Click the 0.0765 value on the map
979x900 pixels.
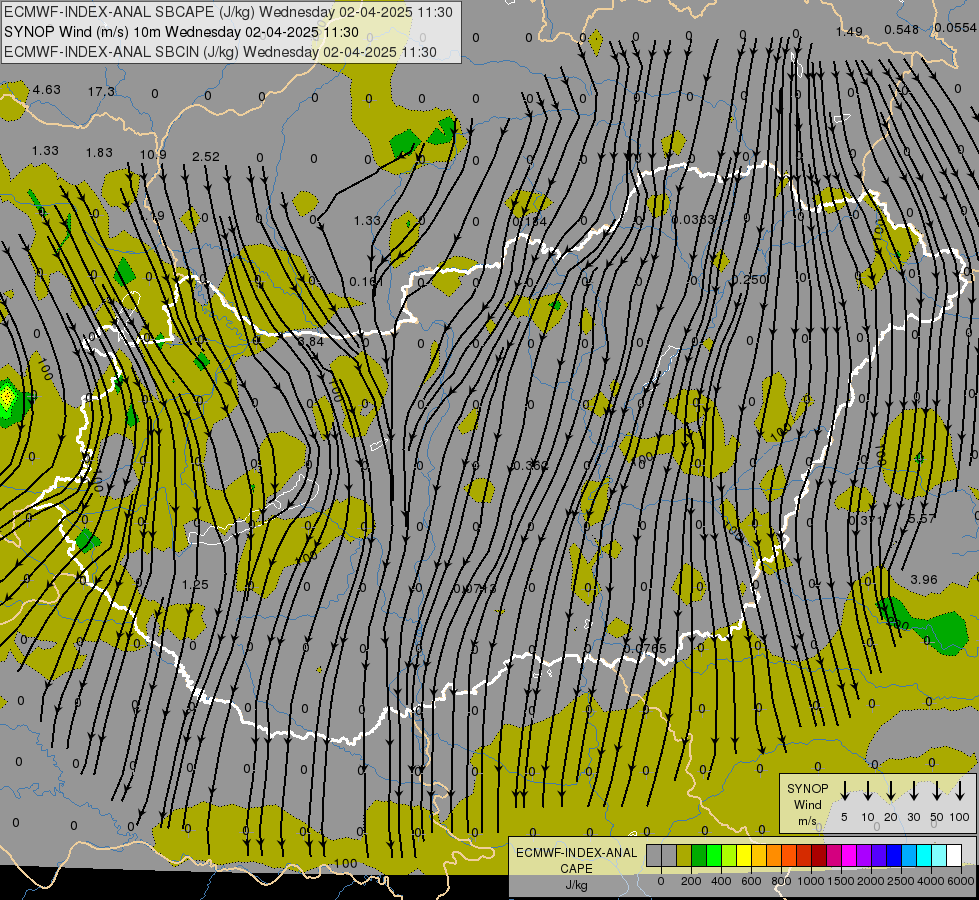pos(645,648)
